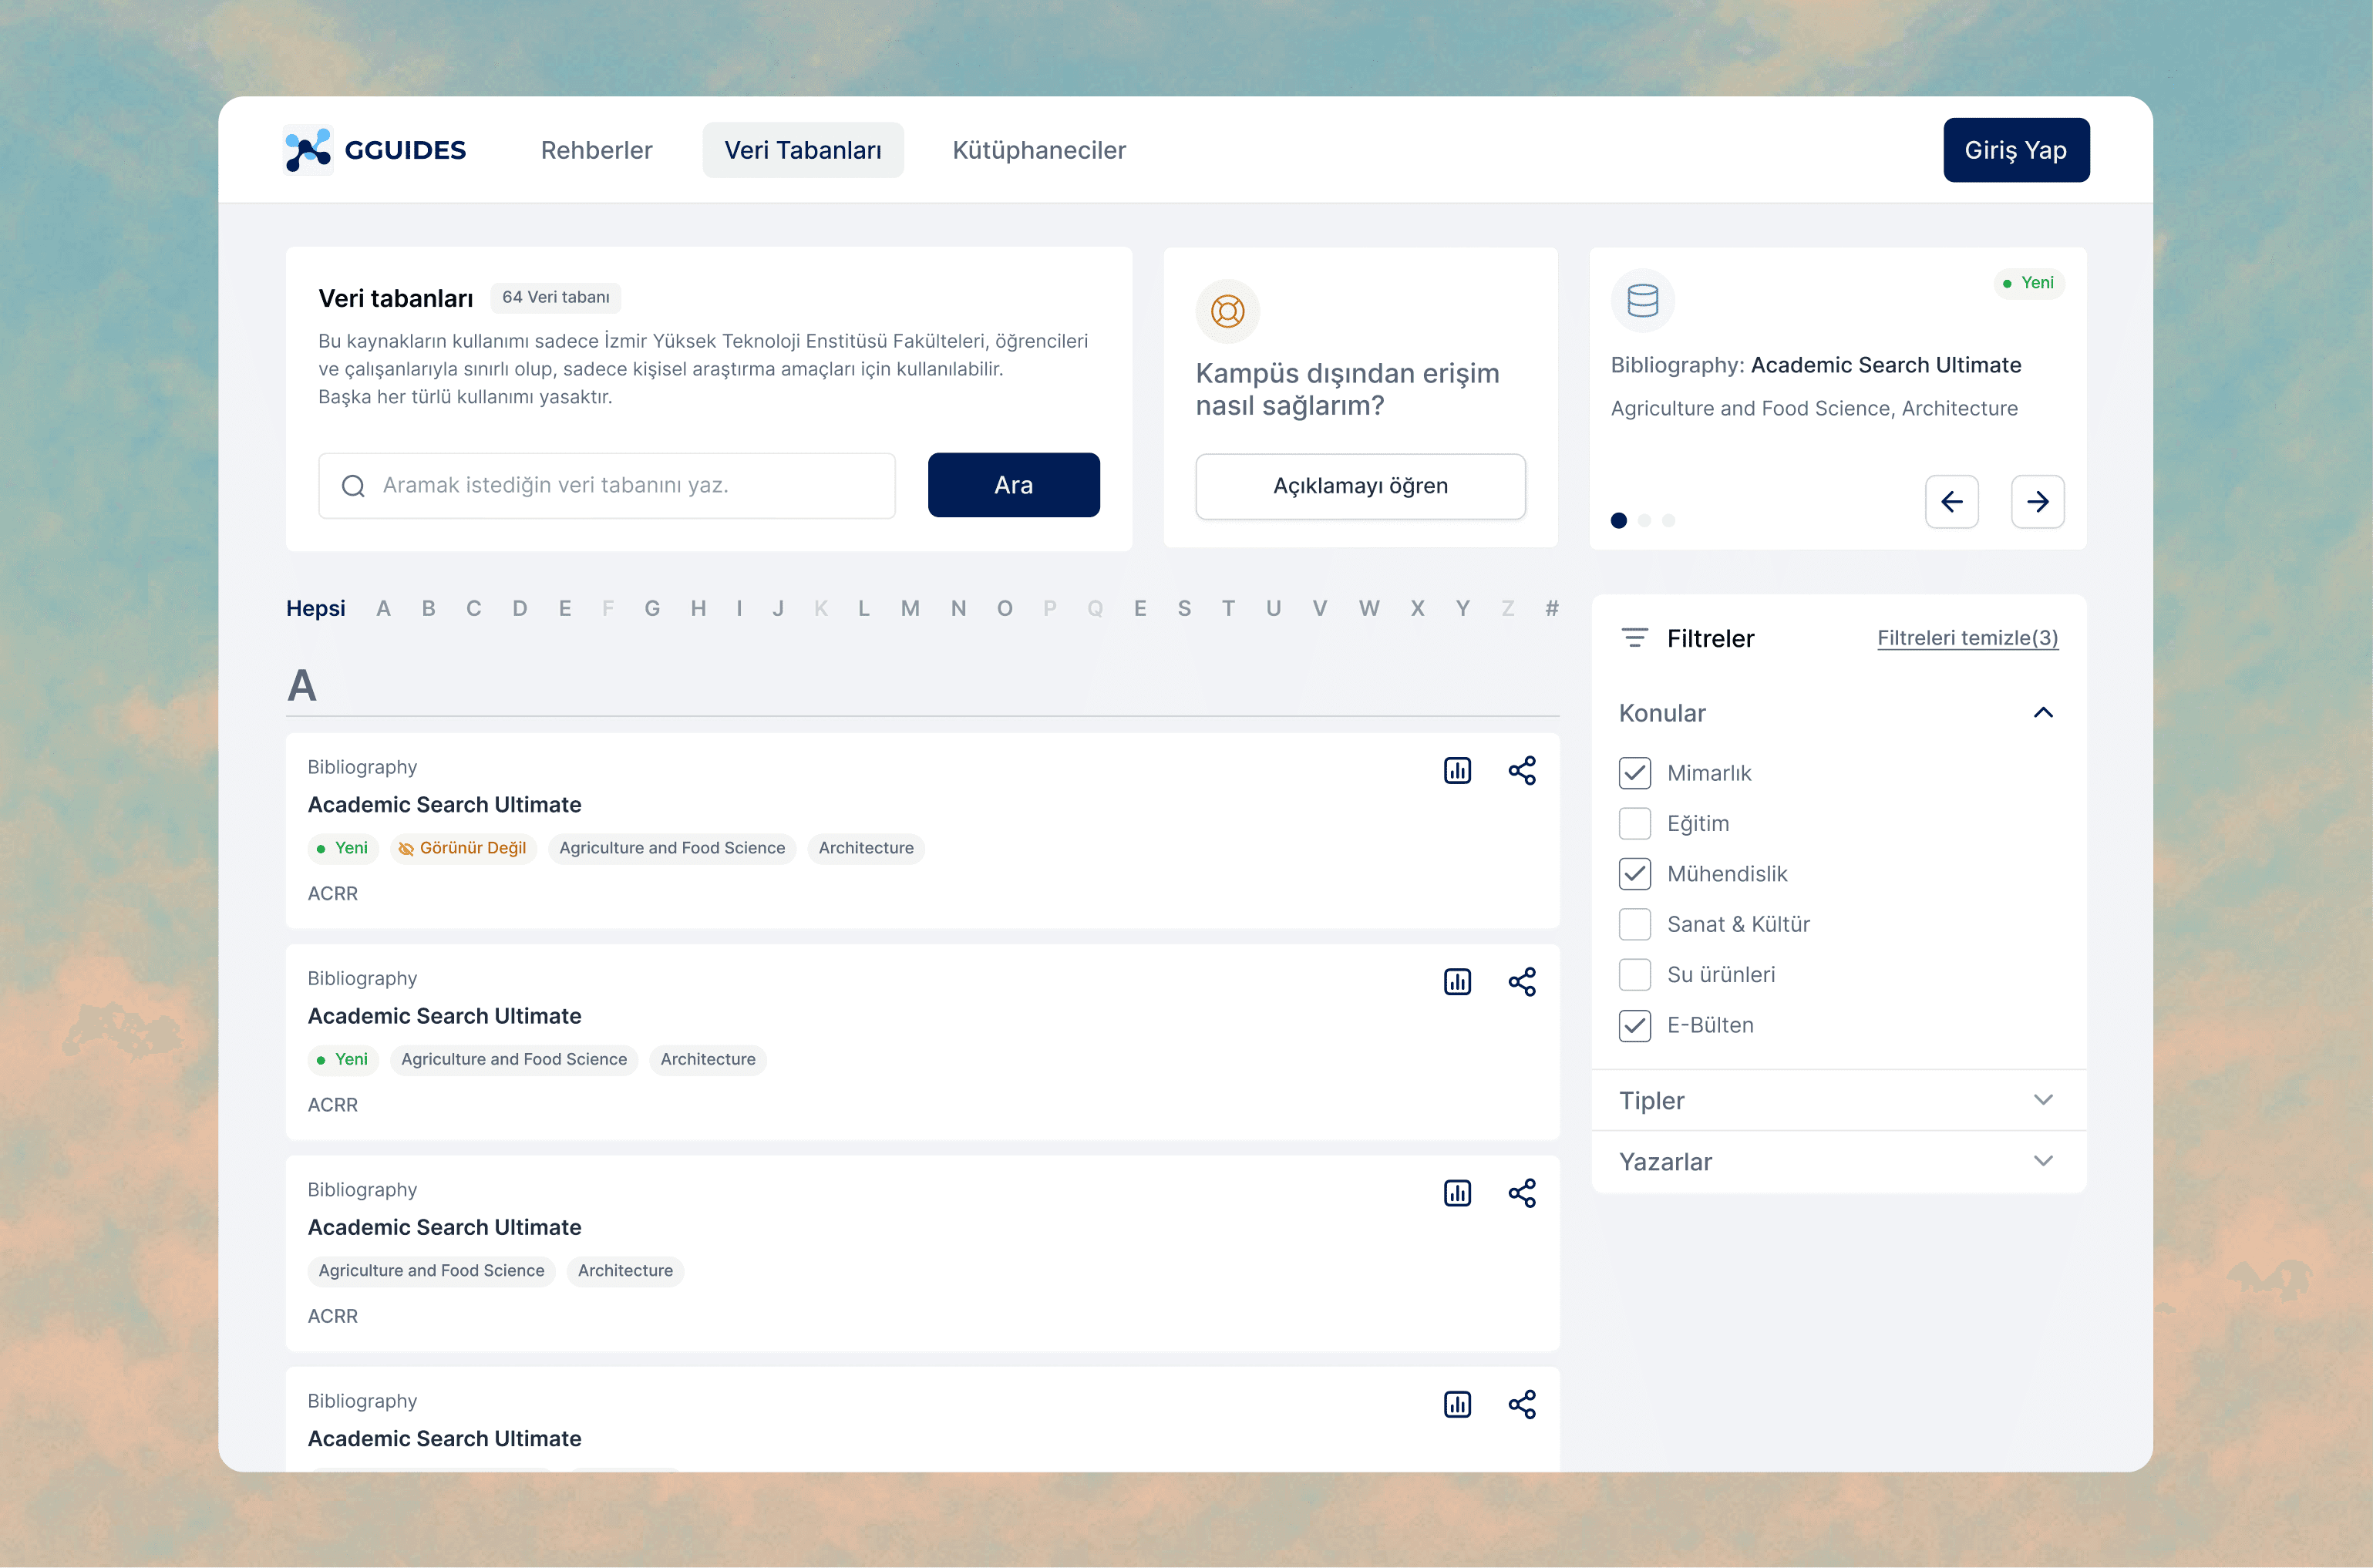Uncheck the Mimarlık subject filter
Screen dimensions: 2373x1568
click(x=1634, y=773)
